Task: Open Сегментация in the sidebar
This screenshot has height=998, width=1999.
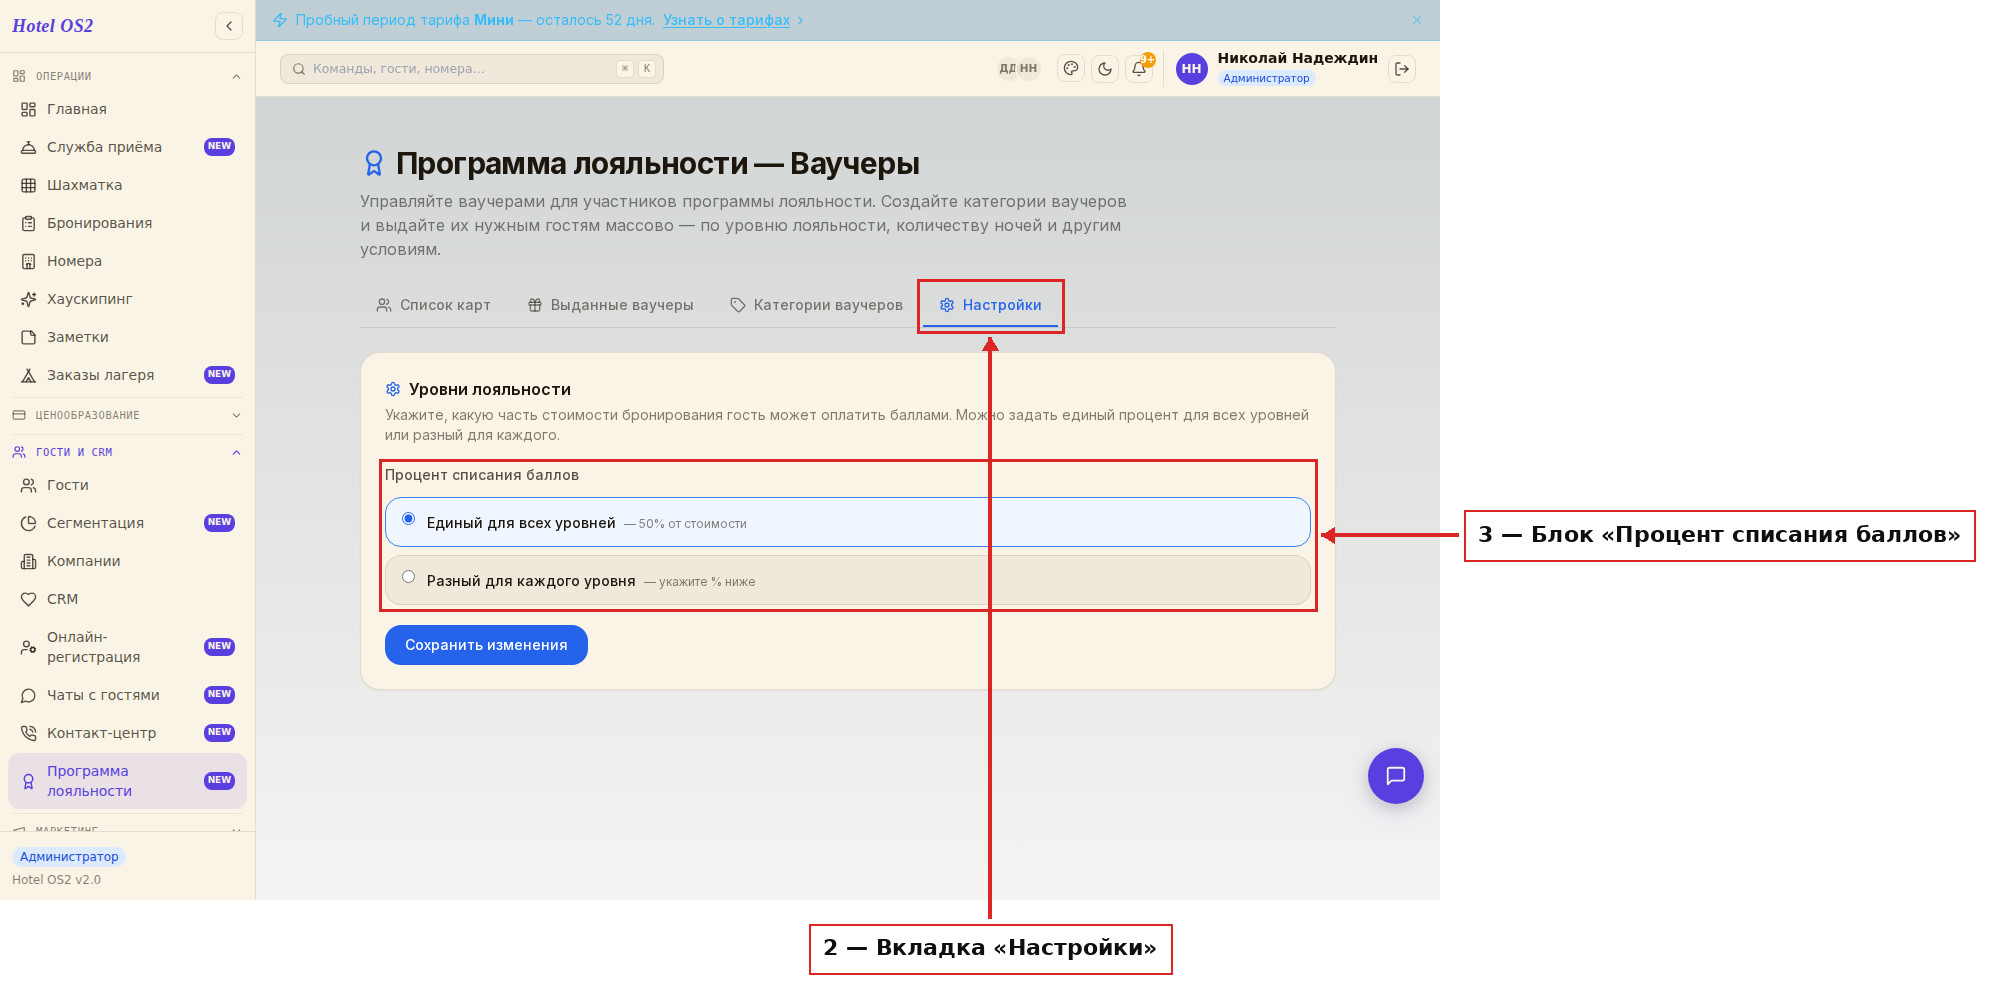Action: coord(127,523)
